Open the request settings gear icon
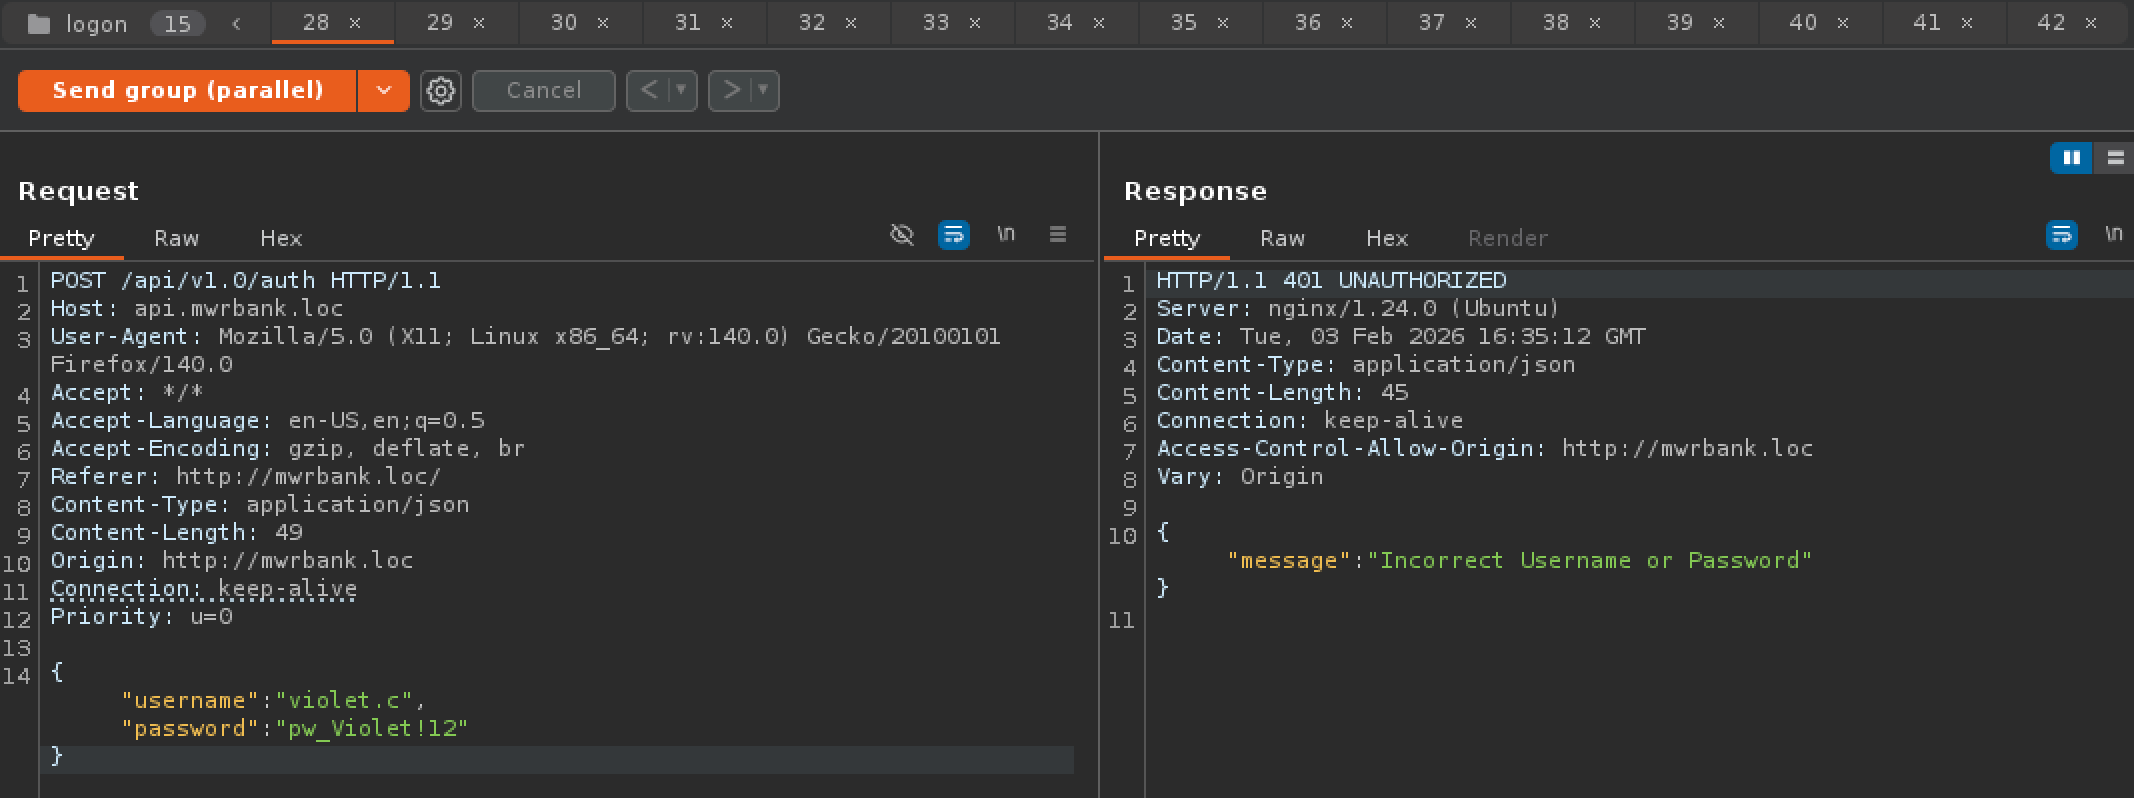The height and width of the screenshot is (798, 2134). coord(440,91)
